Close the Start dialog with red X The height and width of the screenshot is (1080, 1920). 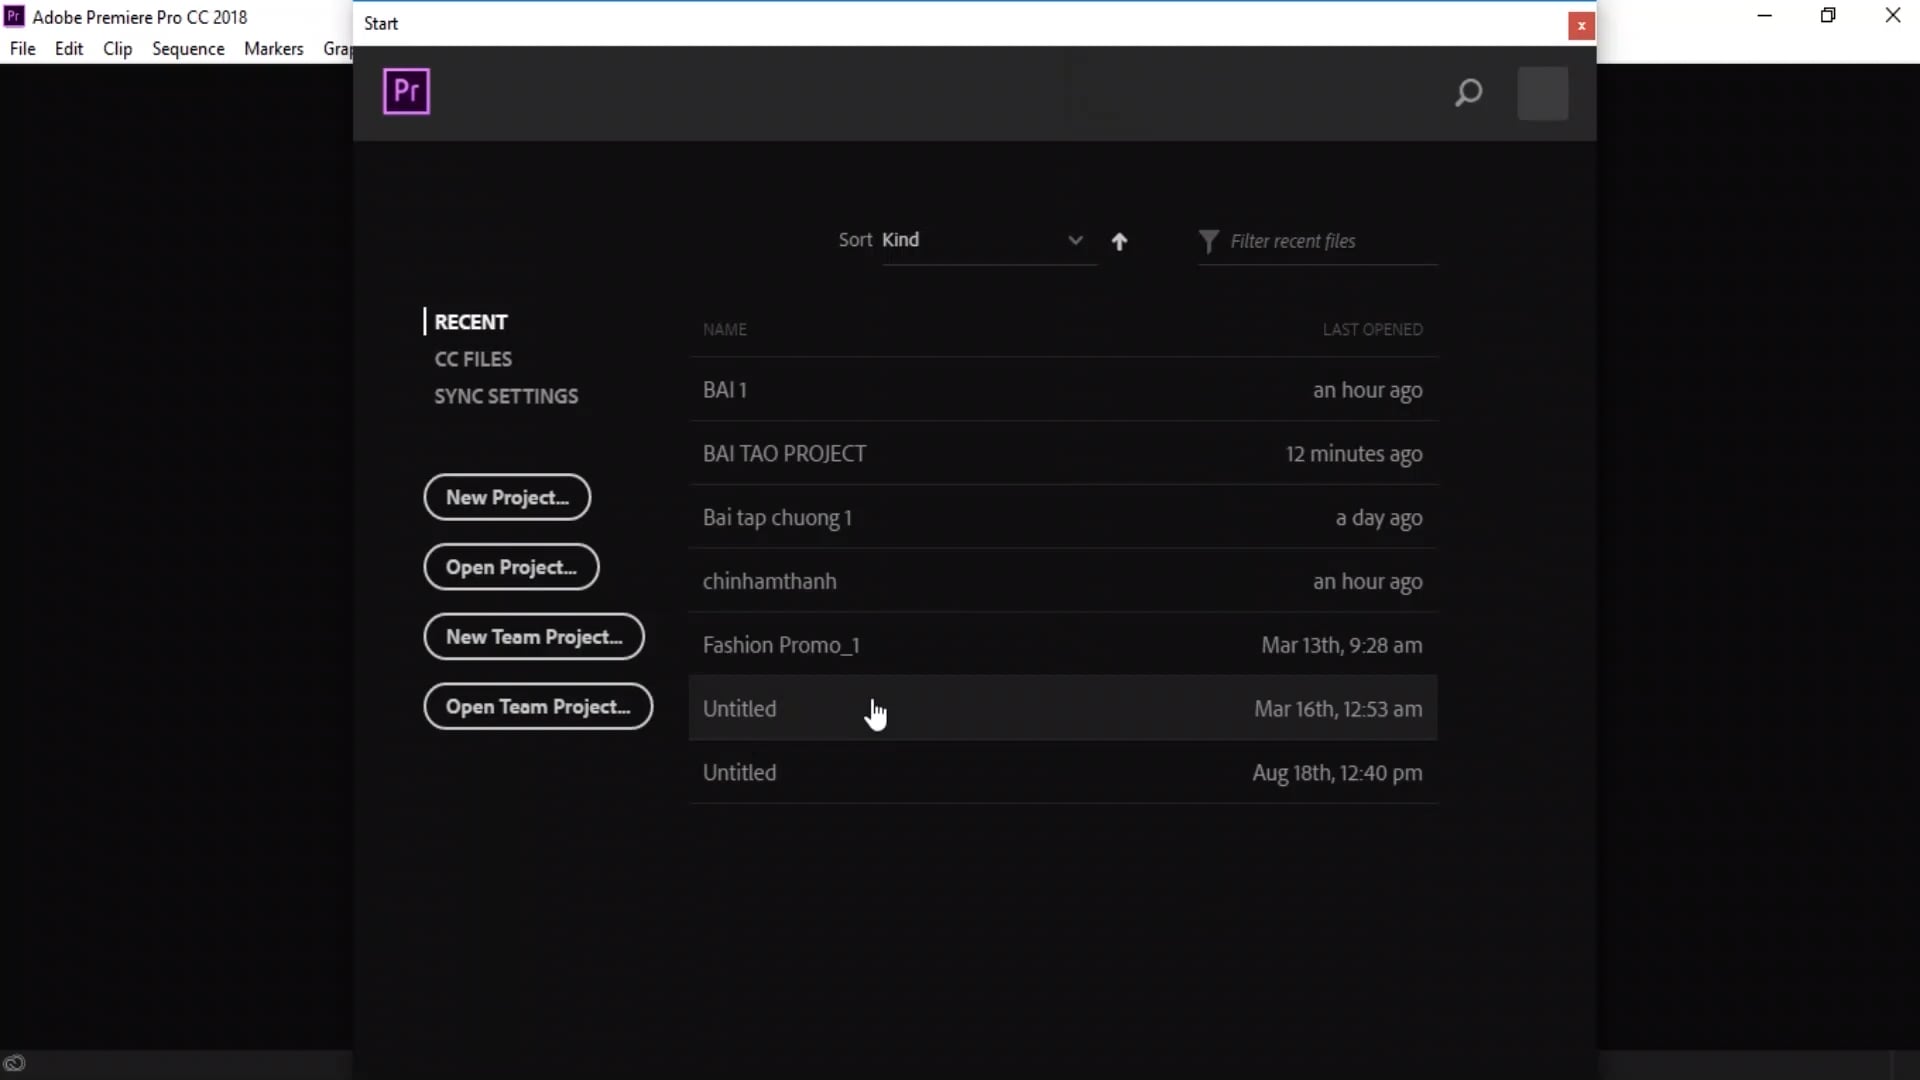(x=1581, y=26)
